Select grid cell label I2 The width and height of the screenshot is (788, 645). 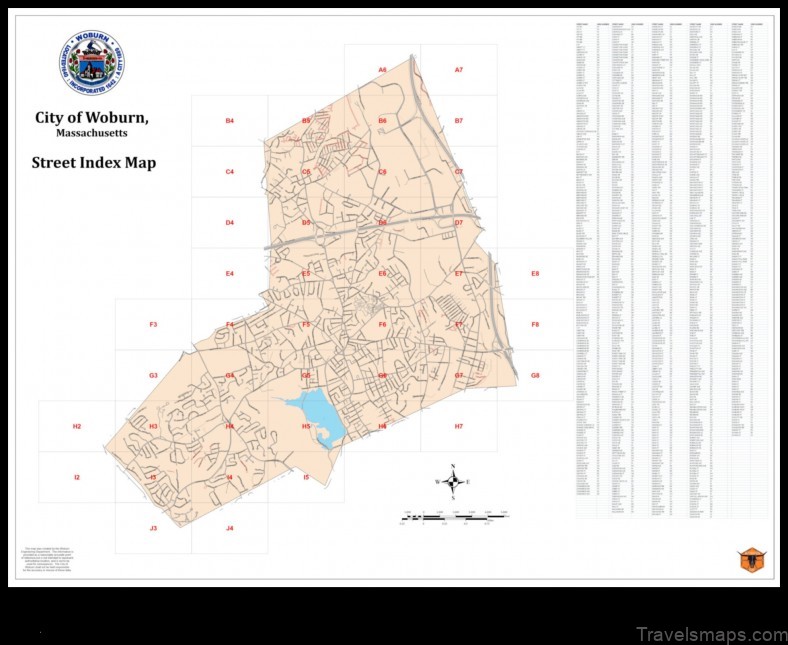(x=77, y=478)
